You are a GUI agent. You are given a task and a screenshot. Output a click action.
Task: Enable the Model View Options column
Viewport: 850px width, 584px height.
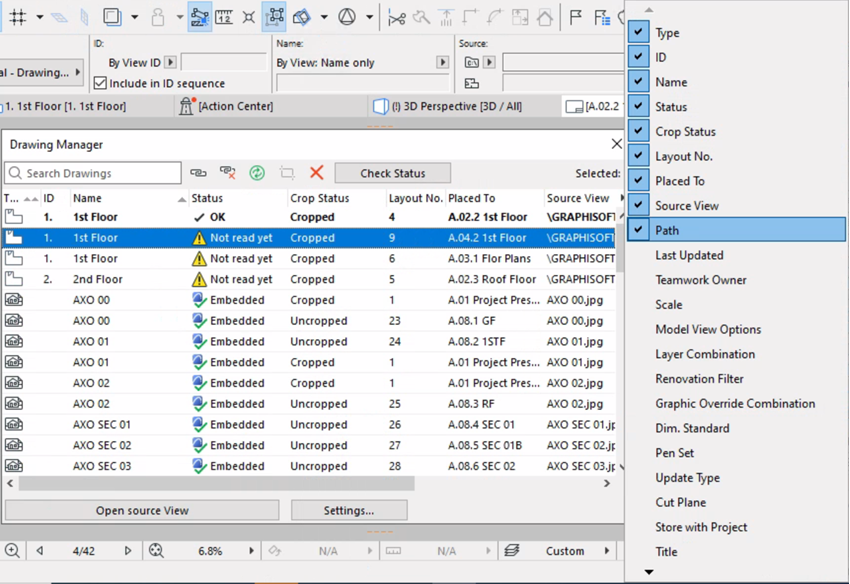708,329
